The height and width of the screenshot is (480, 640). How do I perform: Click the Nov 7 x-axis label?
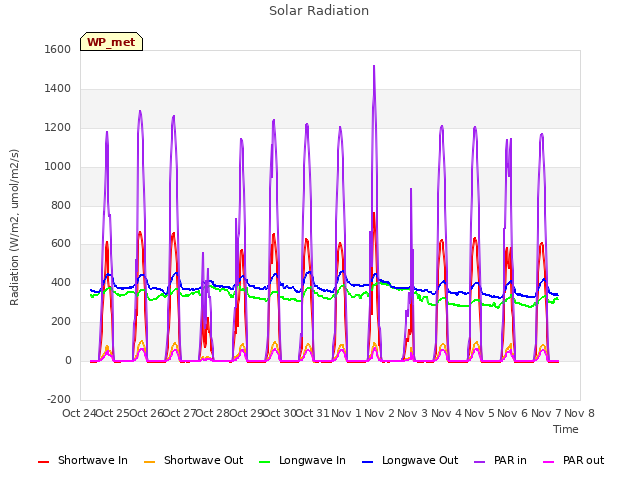tap(546, 413)
